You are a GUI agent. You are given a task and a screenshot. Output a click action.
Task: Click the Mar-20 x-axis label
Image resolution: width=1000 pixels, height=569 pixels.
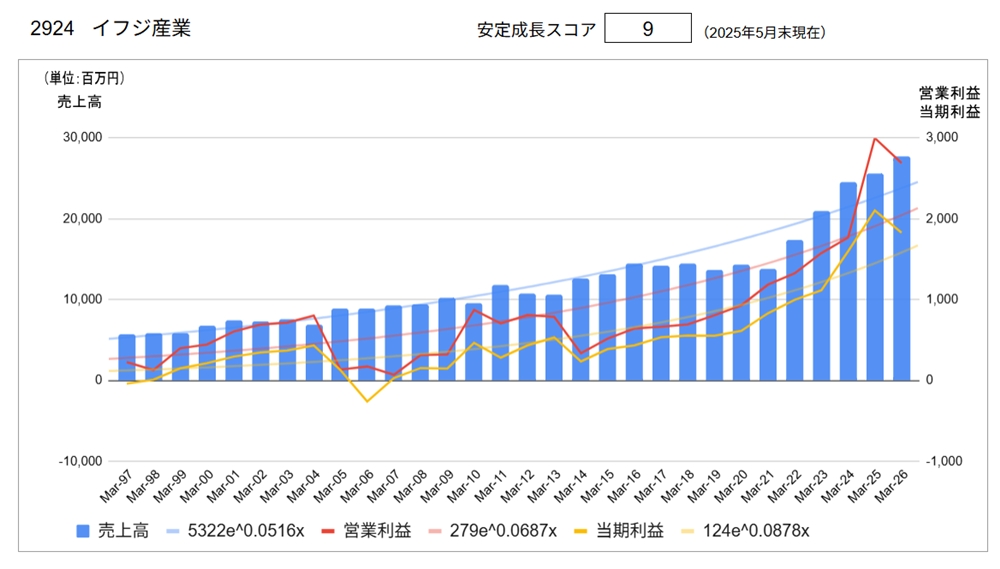tap(731, 486)
